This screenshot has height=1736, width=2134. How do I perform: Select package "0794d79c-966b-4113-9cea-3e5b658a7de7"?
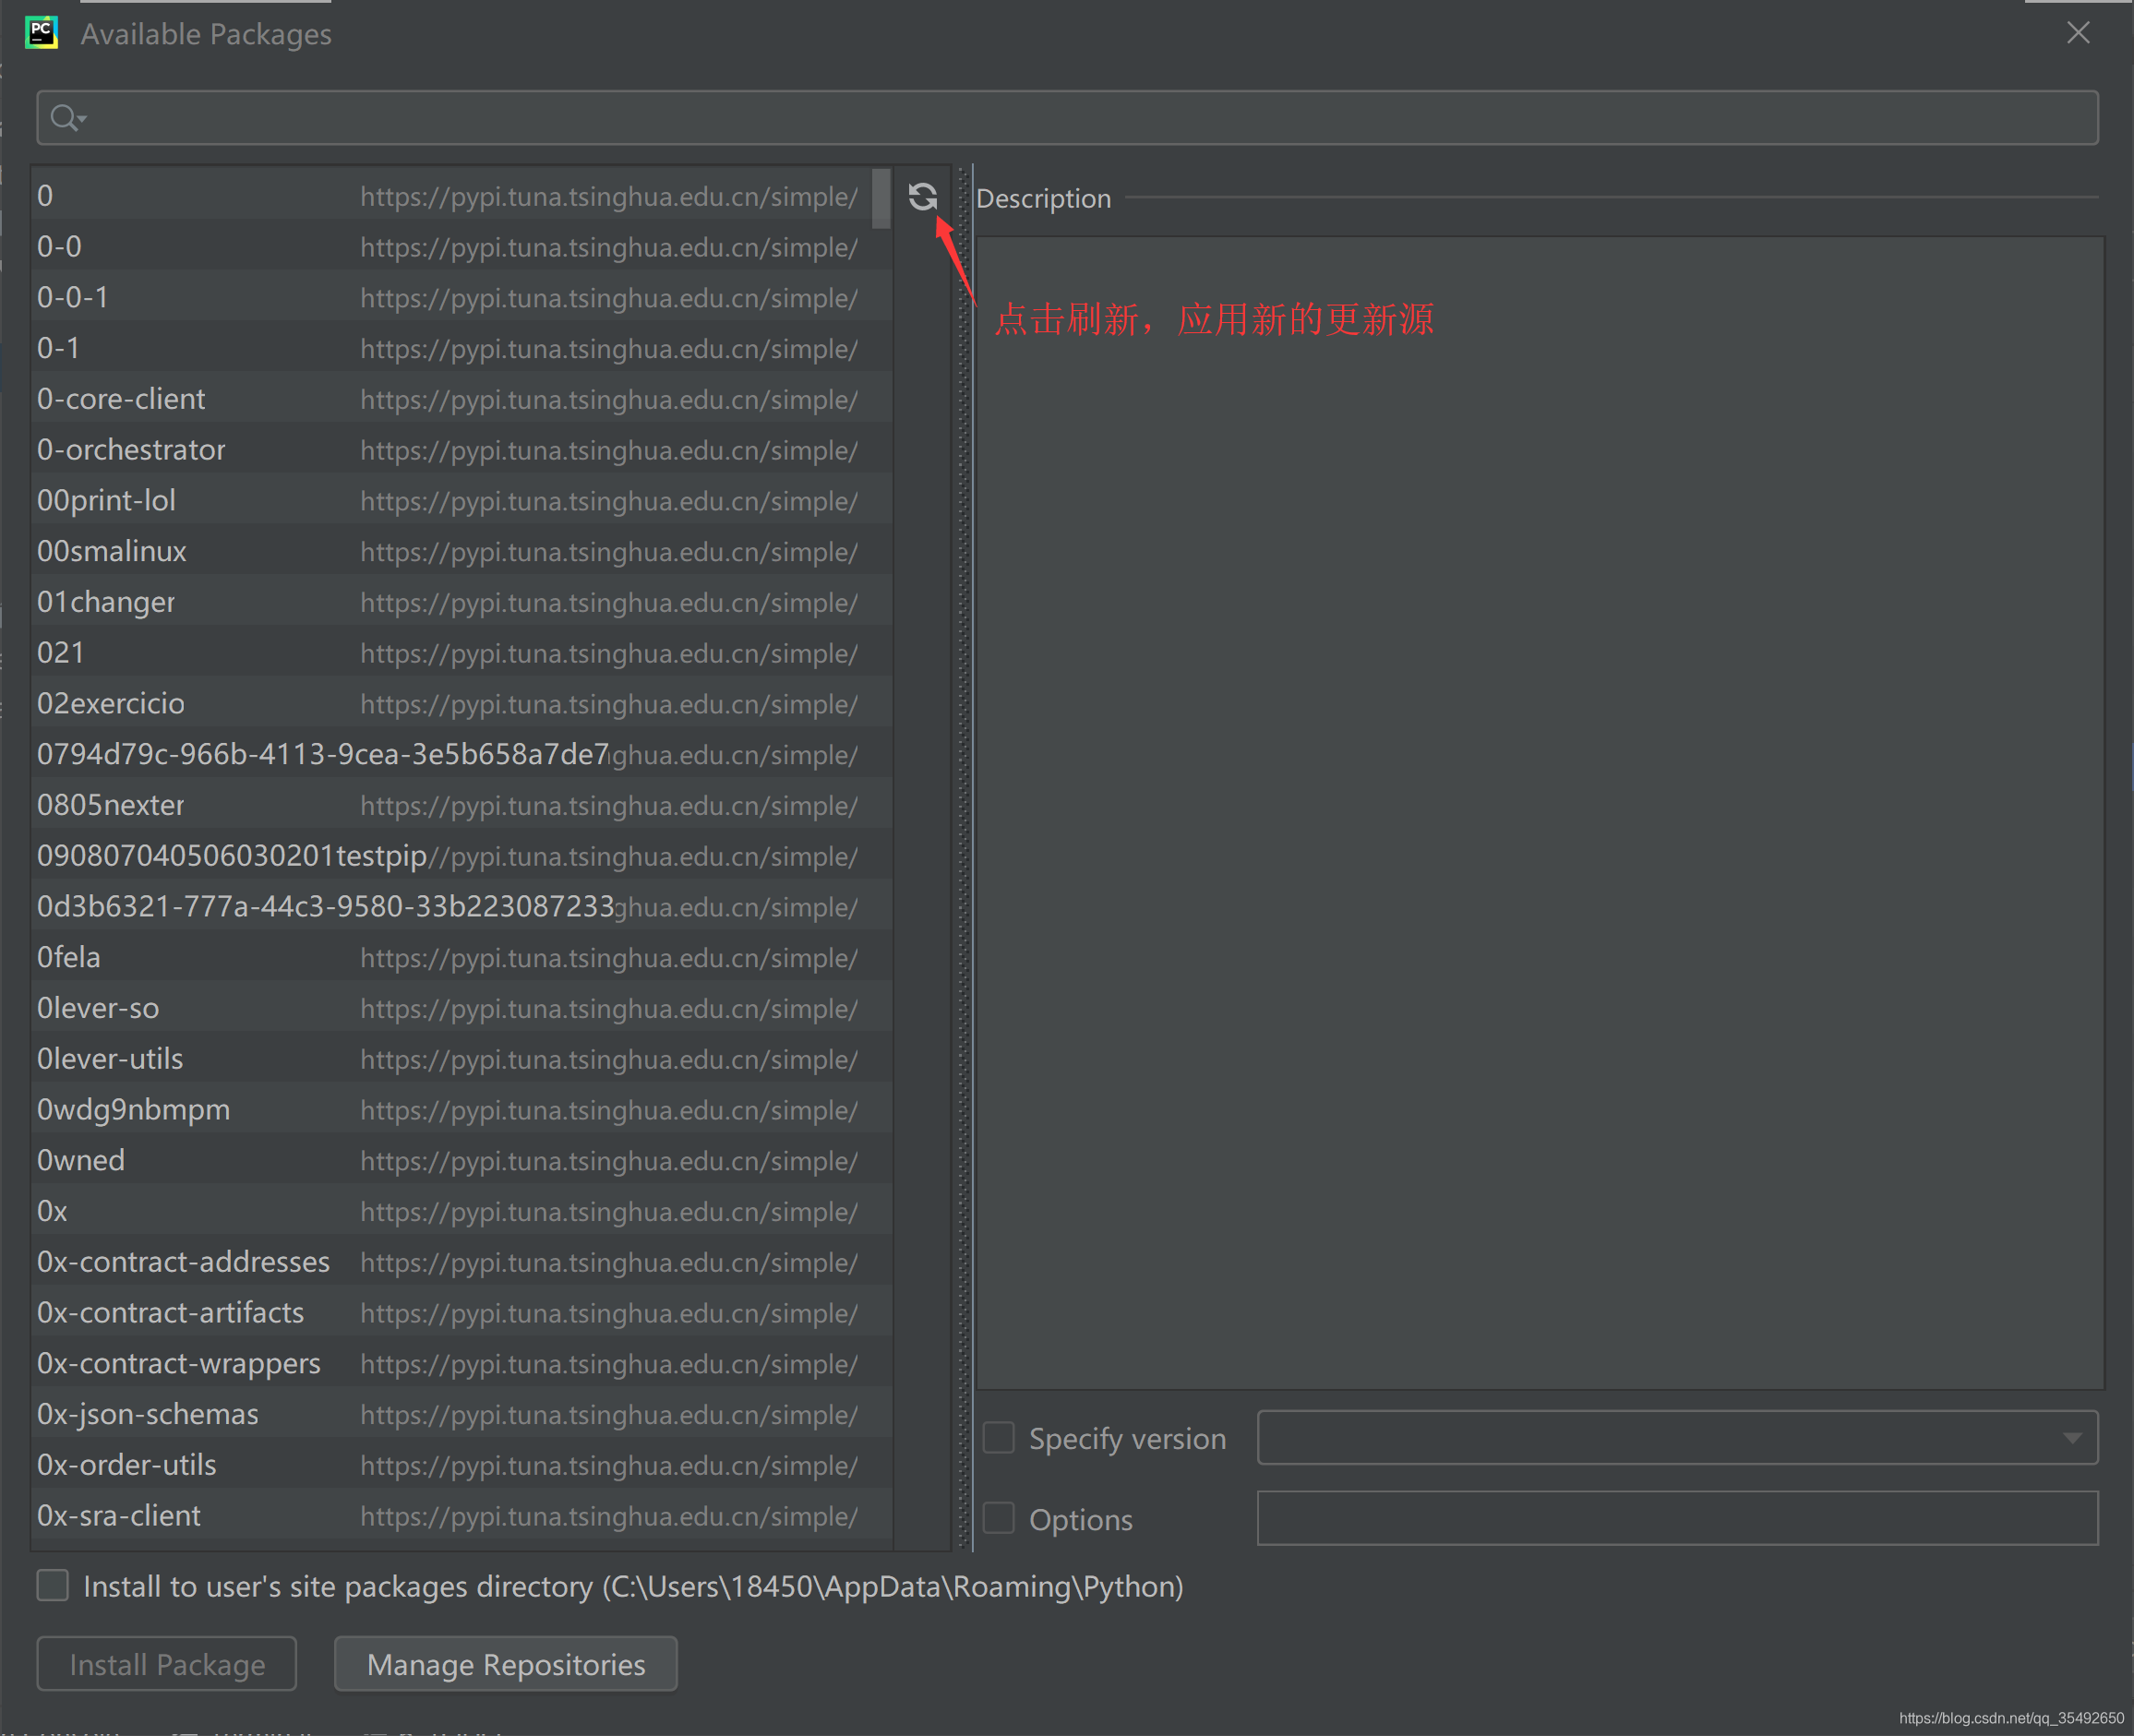coord(462,754)
